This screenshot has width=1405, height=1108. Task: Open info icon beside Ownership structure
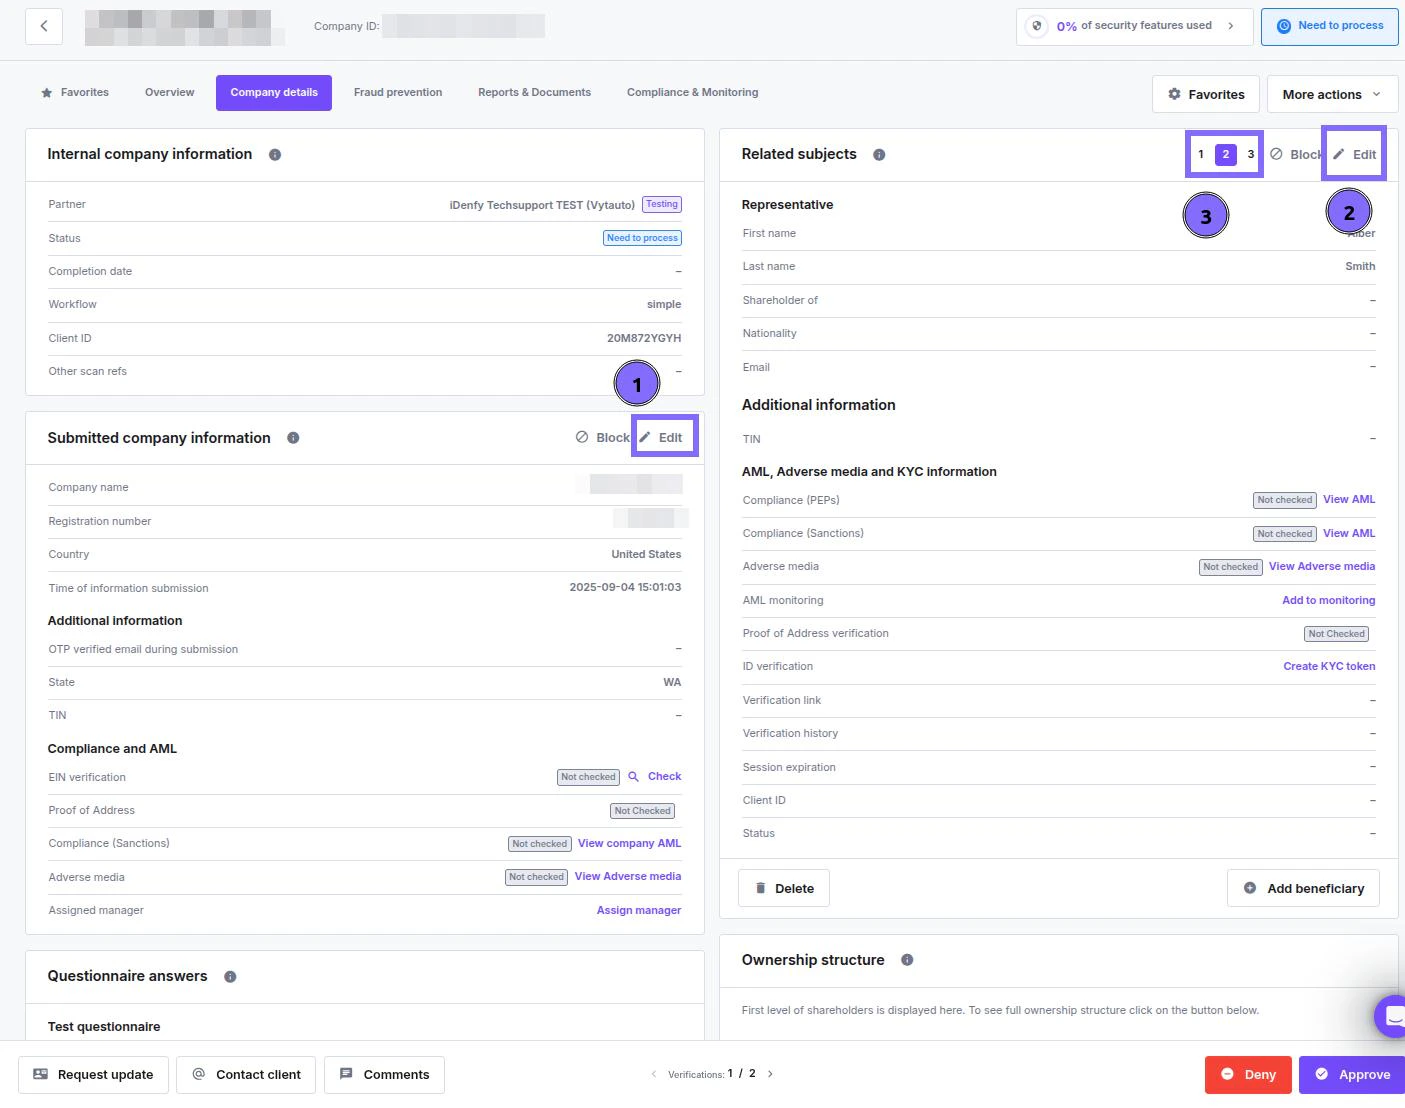tap(907, 960)
